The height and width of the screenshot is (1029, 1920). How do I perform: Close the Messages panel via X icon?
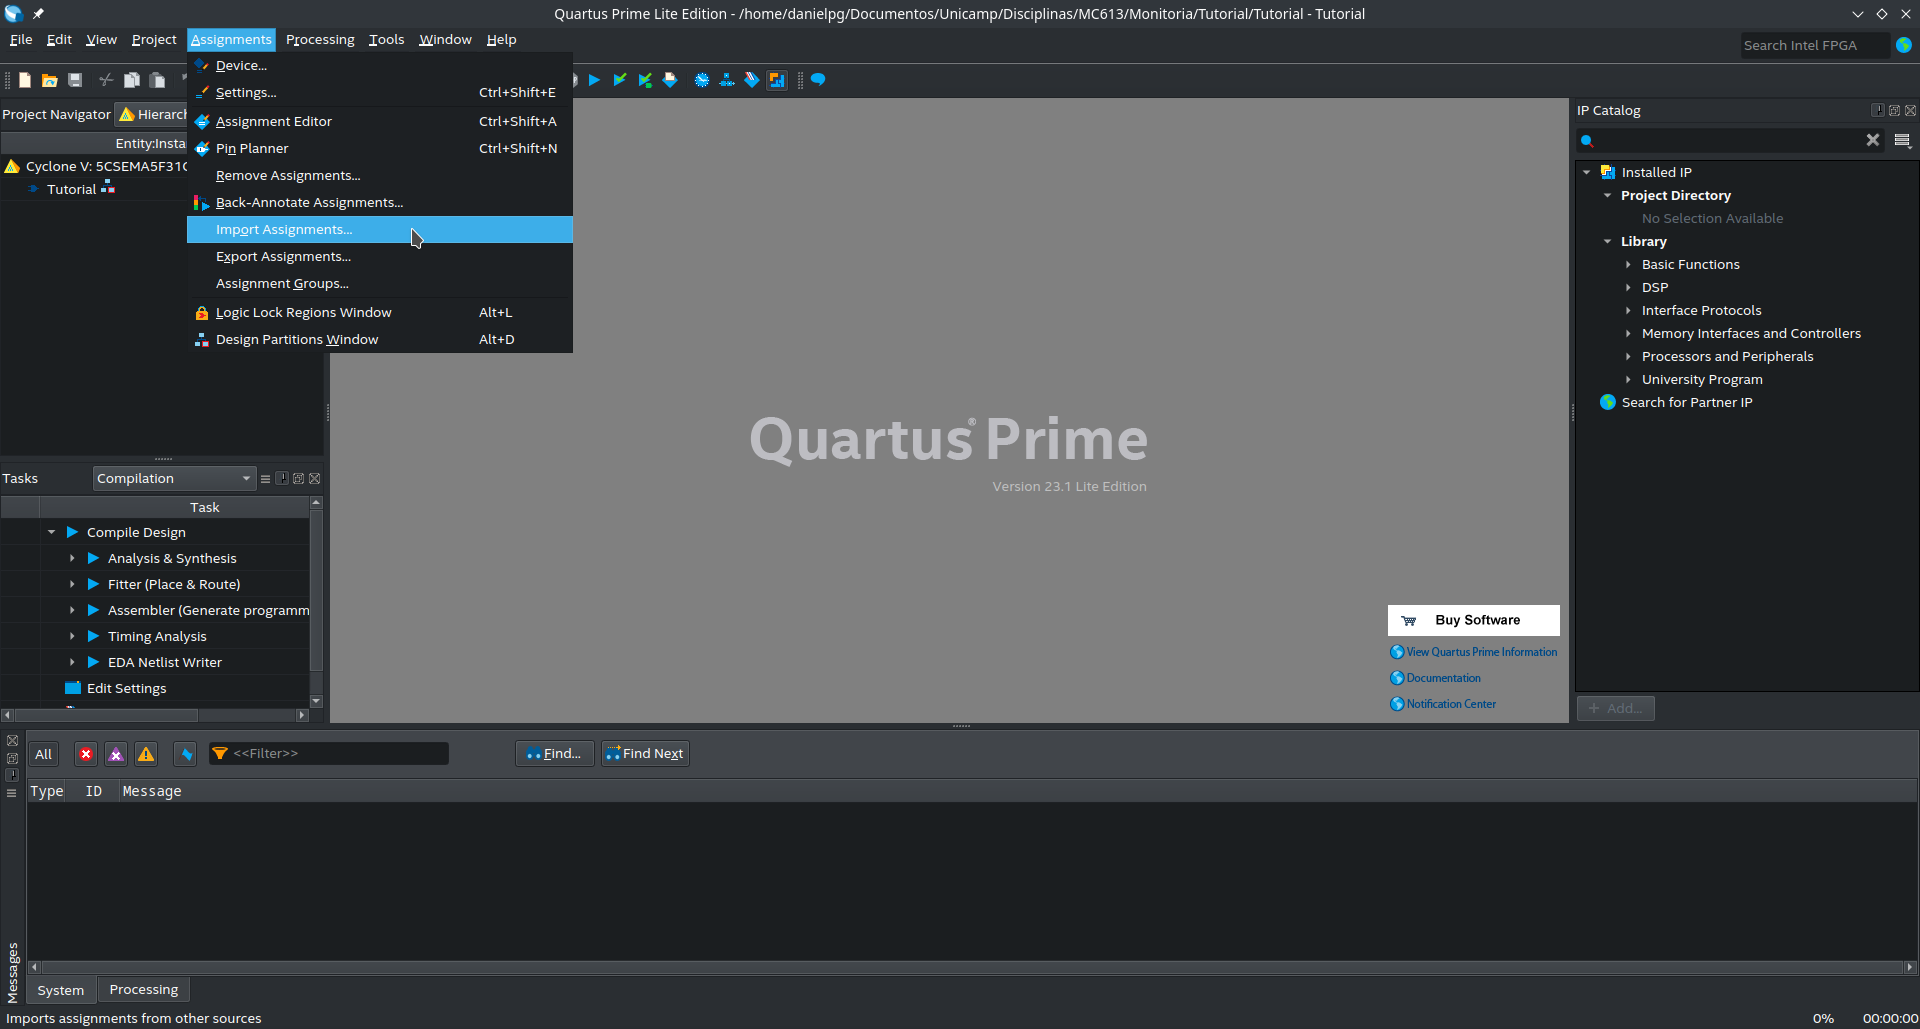click(12, 741)
